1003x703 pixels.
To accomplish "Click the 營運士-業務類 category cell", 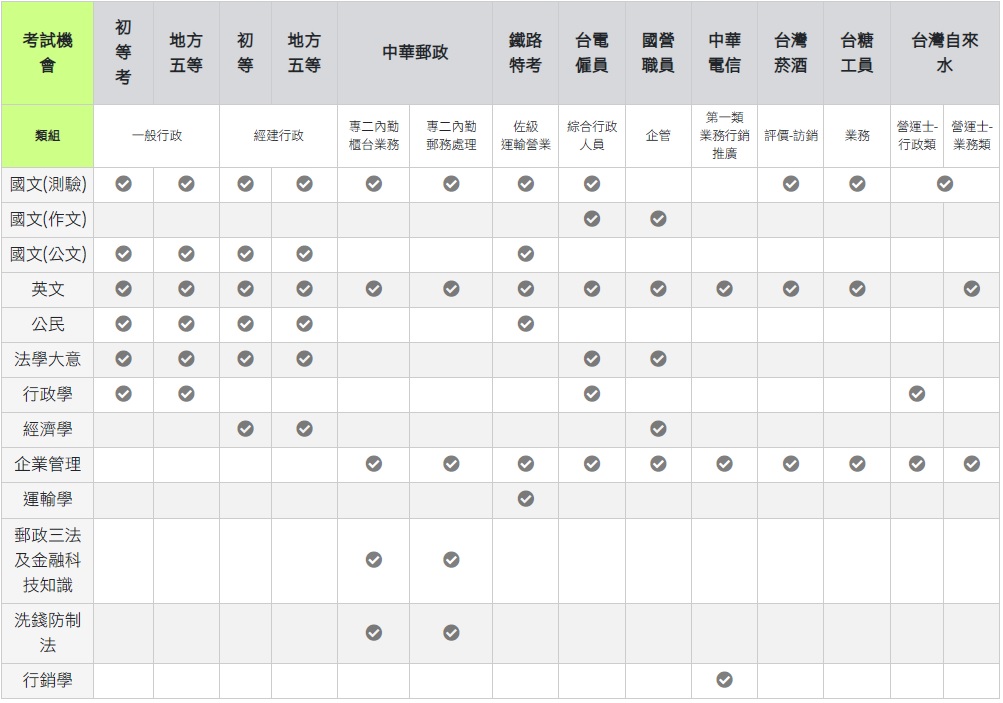I will [972, 136].
